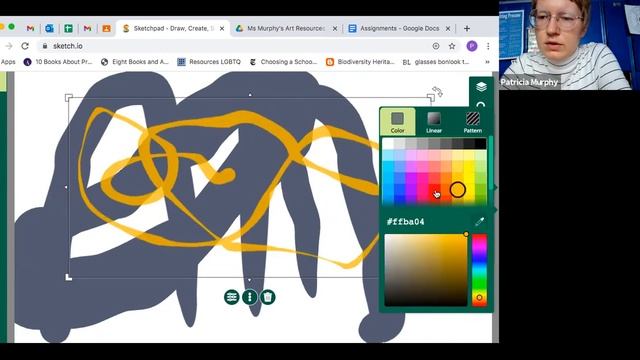Bookmark this page with the star
The width and height of the screenshot is (640, 360).
452,46
